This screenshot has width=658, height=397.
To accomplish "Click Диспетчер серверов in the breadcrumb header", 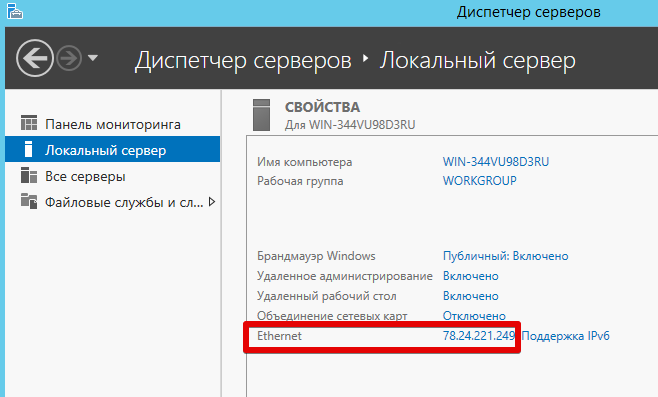I will coord(243,60).
